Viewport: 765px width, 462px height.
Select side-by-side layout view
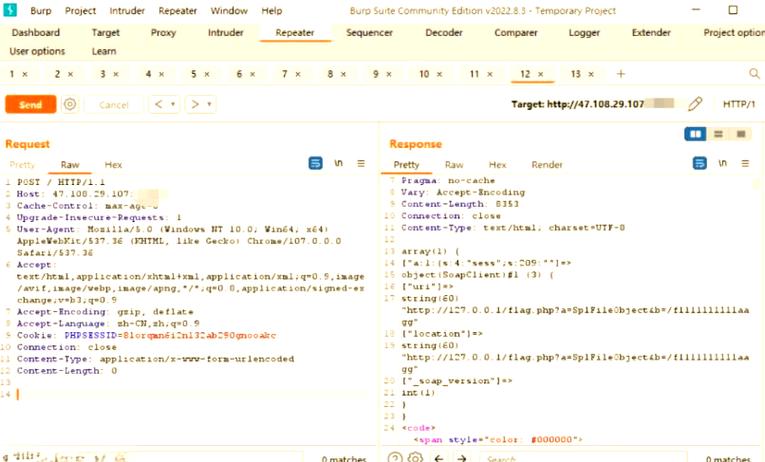697,134
